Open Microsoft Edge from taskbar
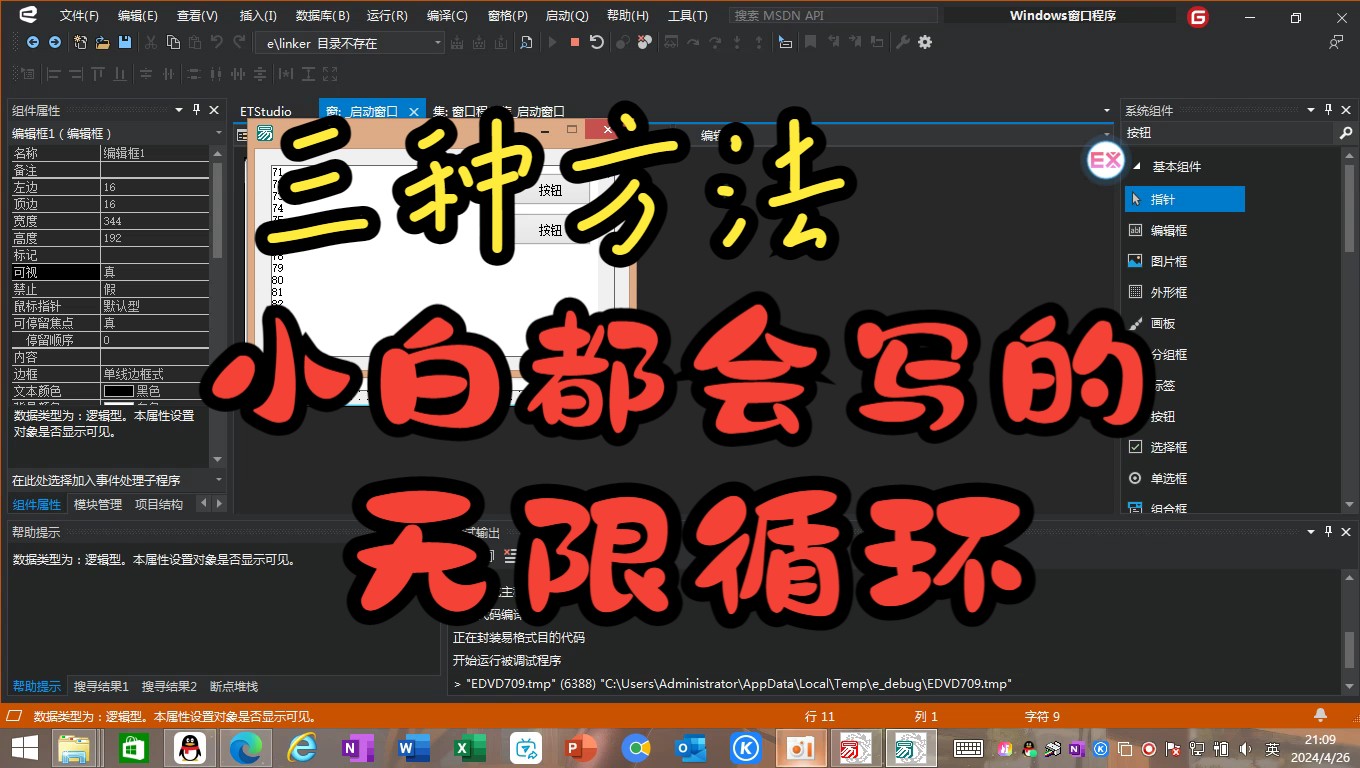 click(x=246, y=748)
